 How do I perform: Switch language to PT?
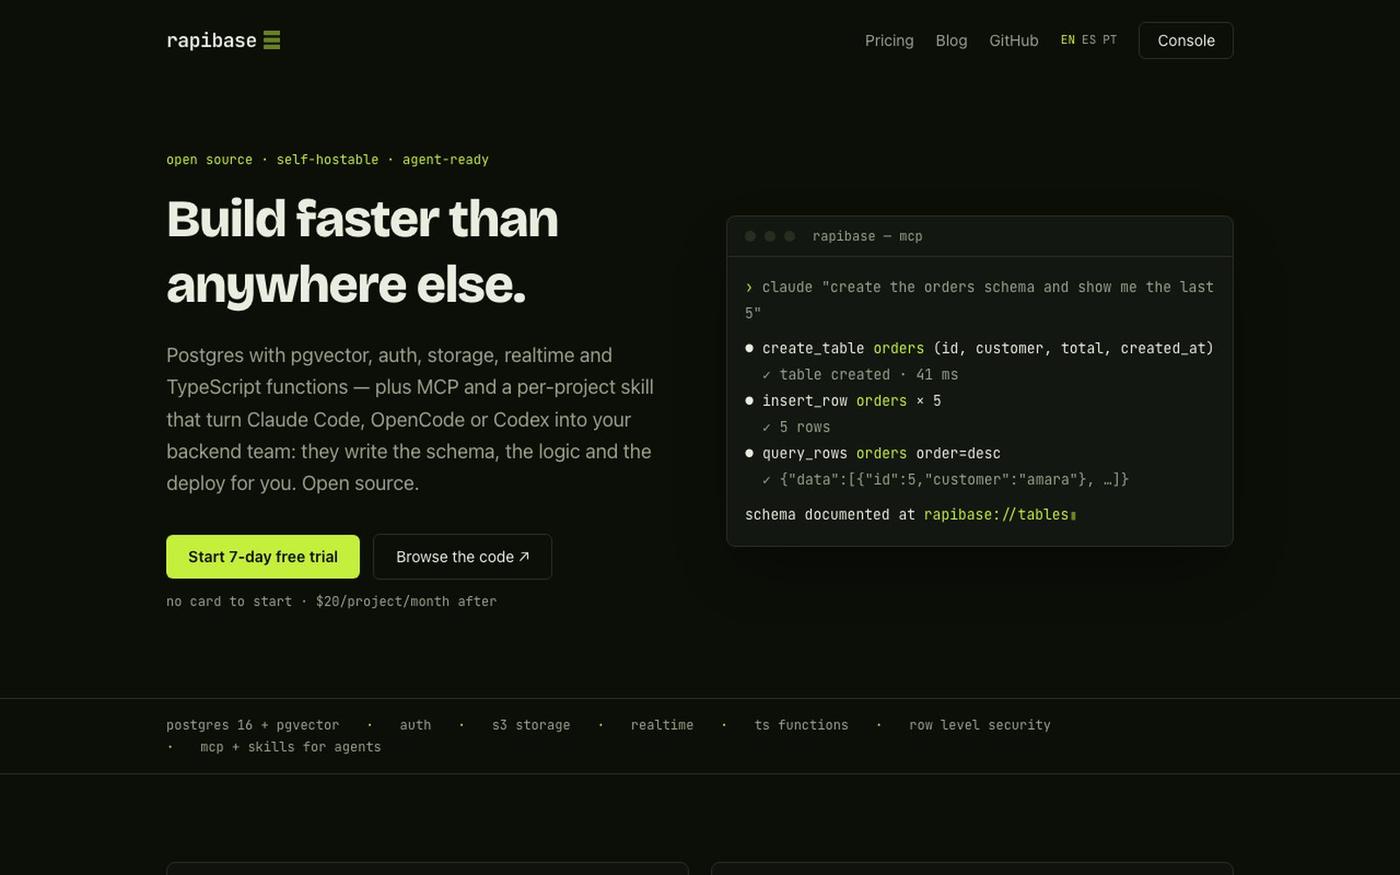click(x=1110, y=40)
